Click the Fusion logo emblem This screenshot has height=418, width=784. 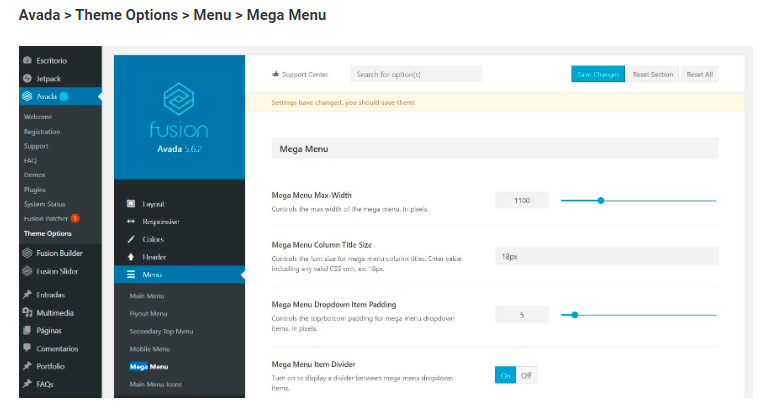coord(179,100)
